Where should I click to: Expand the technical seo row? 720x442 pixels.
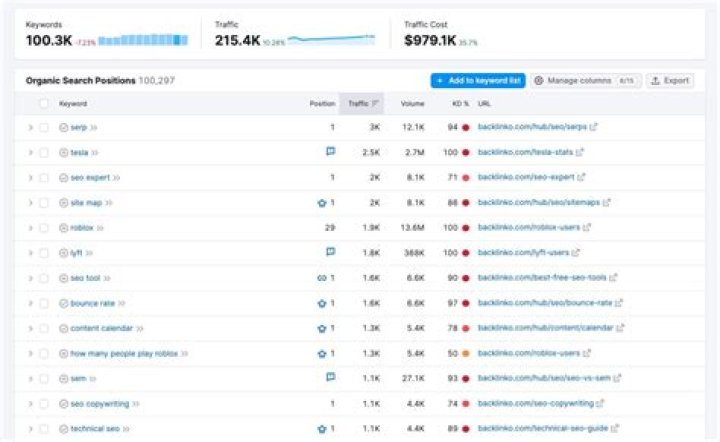(x=30, y=429)
